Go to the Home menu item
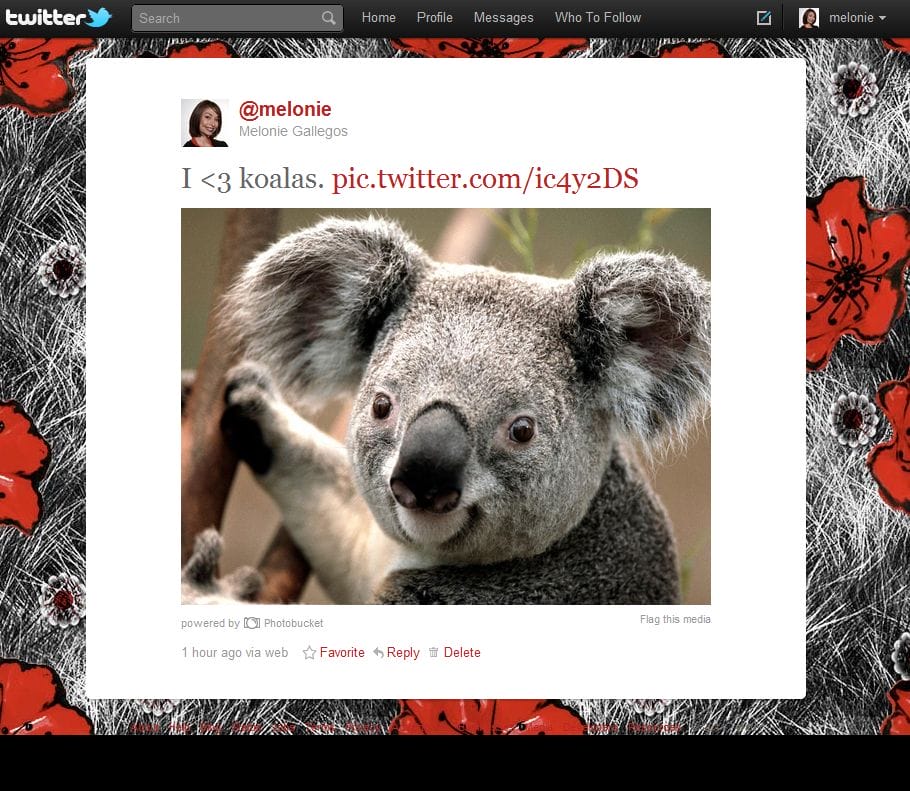This screenshot has width=910, height=791. tap(378, 17)
